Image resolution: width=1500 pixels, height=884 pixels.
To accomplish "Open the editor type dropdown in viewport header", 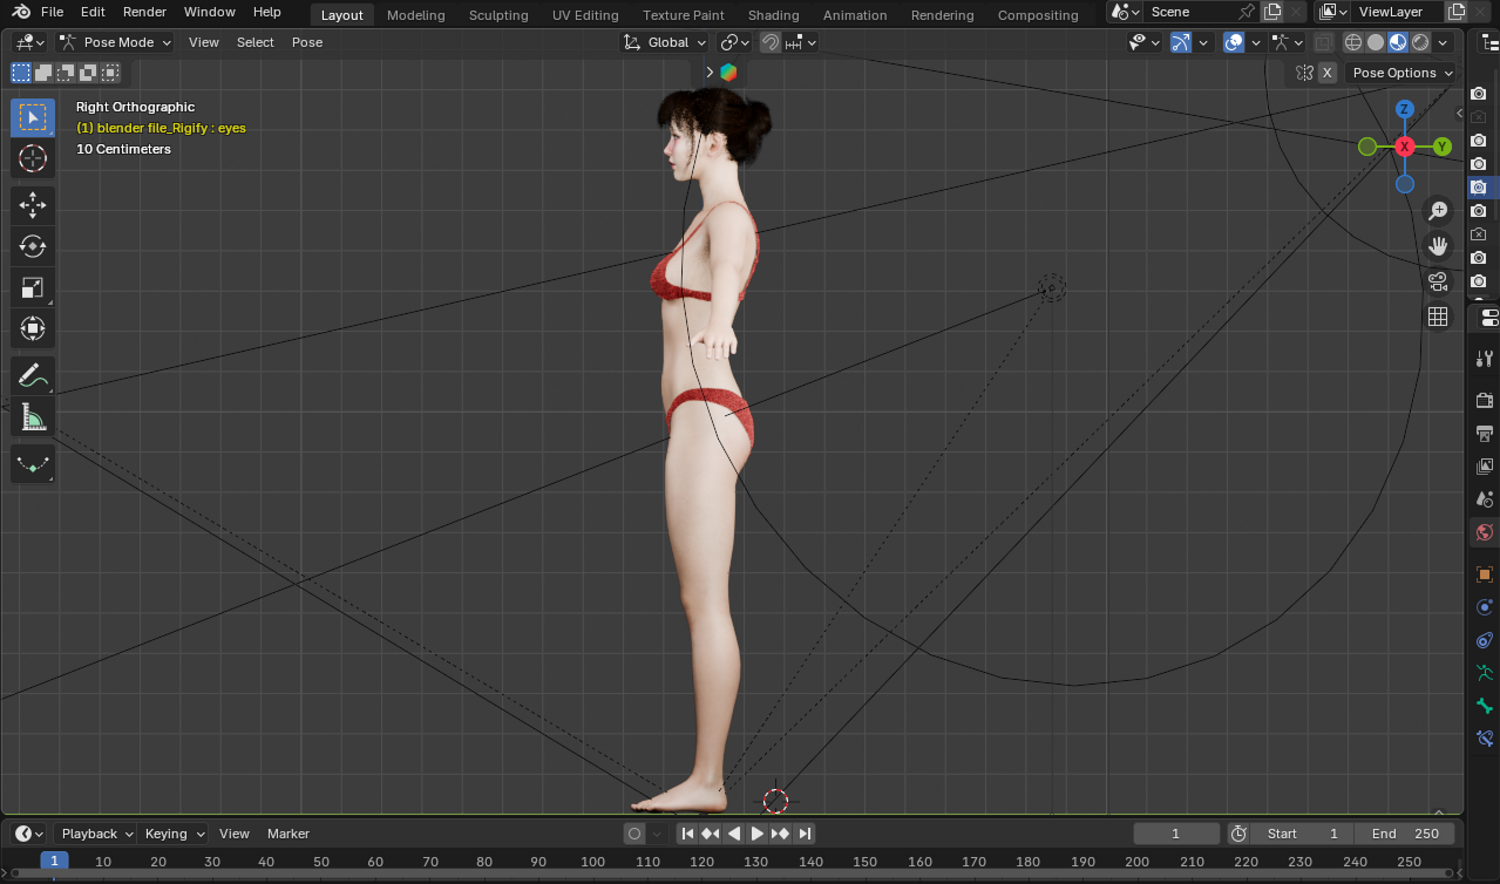I will click(x=29, y=42).
